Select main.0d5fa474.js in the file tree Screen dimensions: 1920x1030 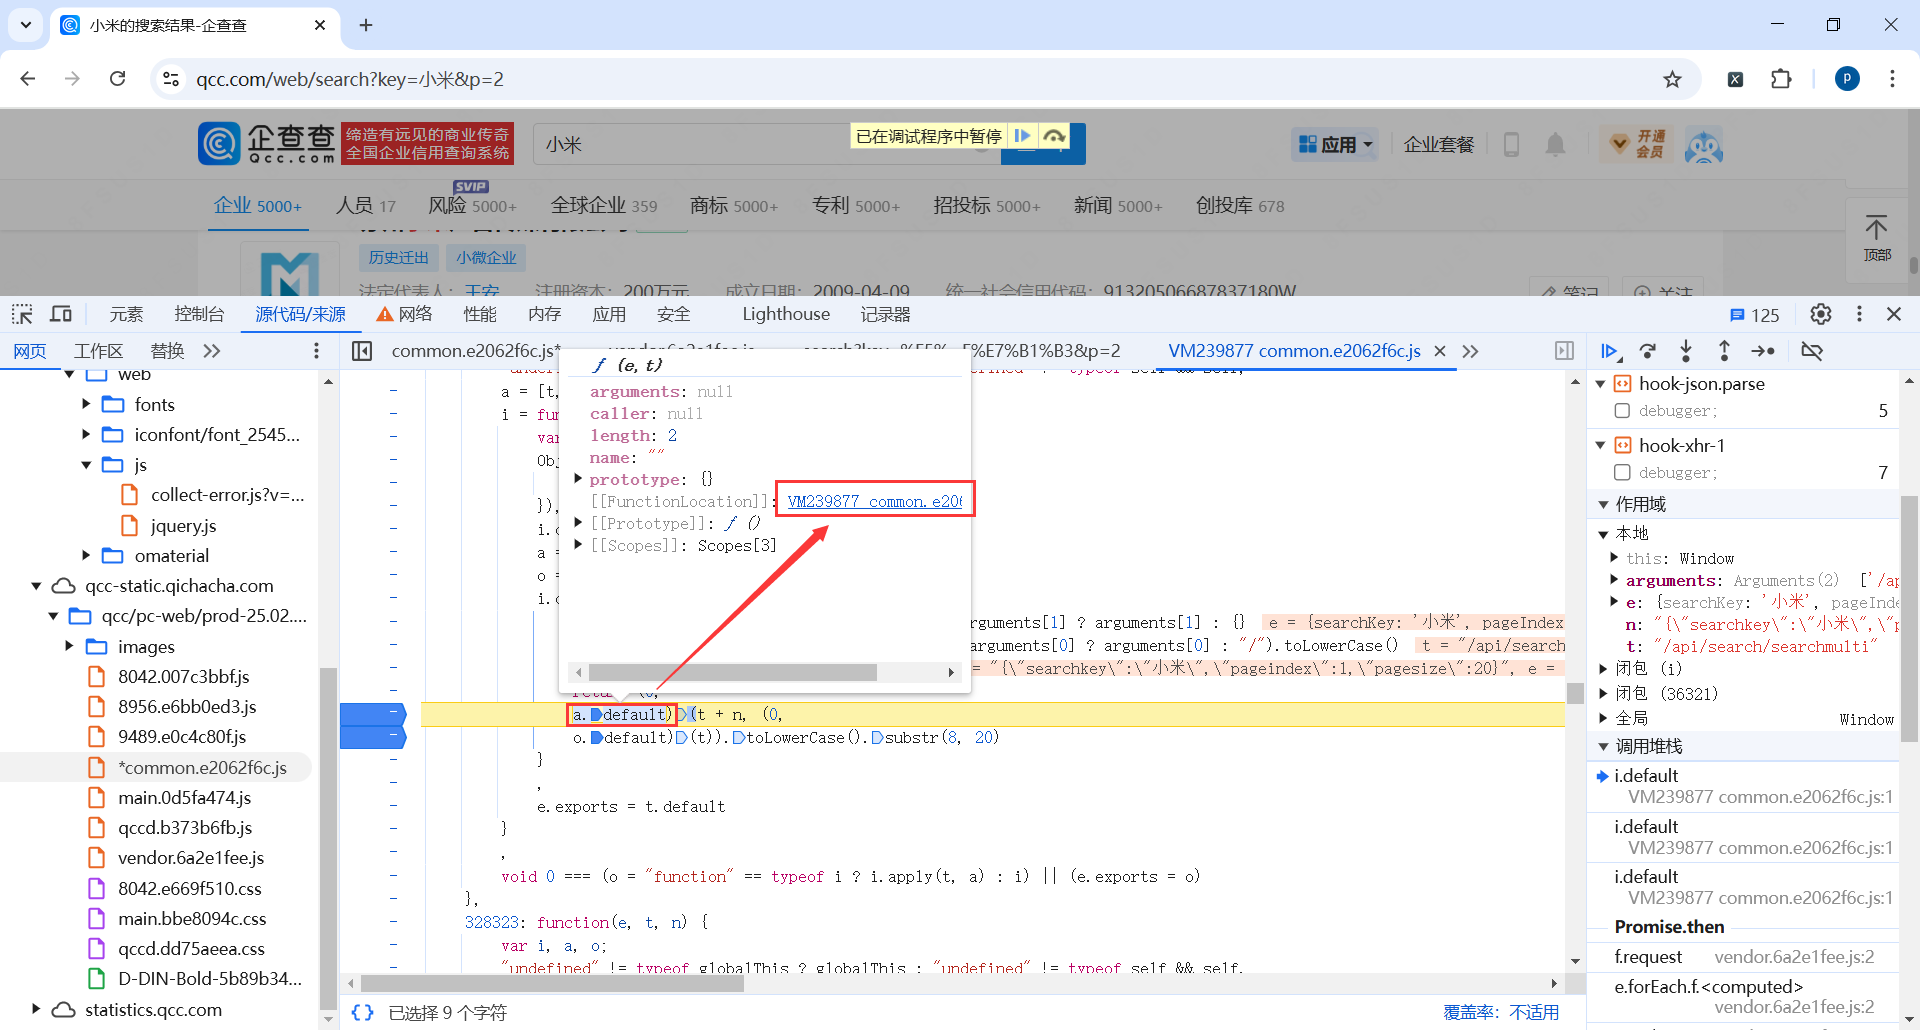click(184, 797)
